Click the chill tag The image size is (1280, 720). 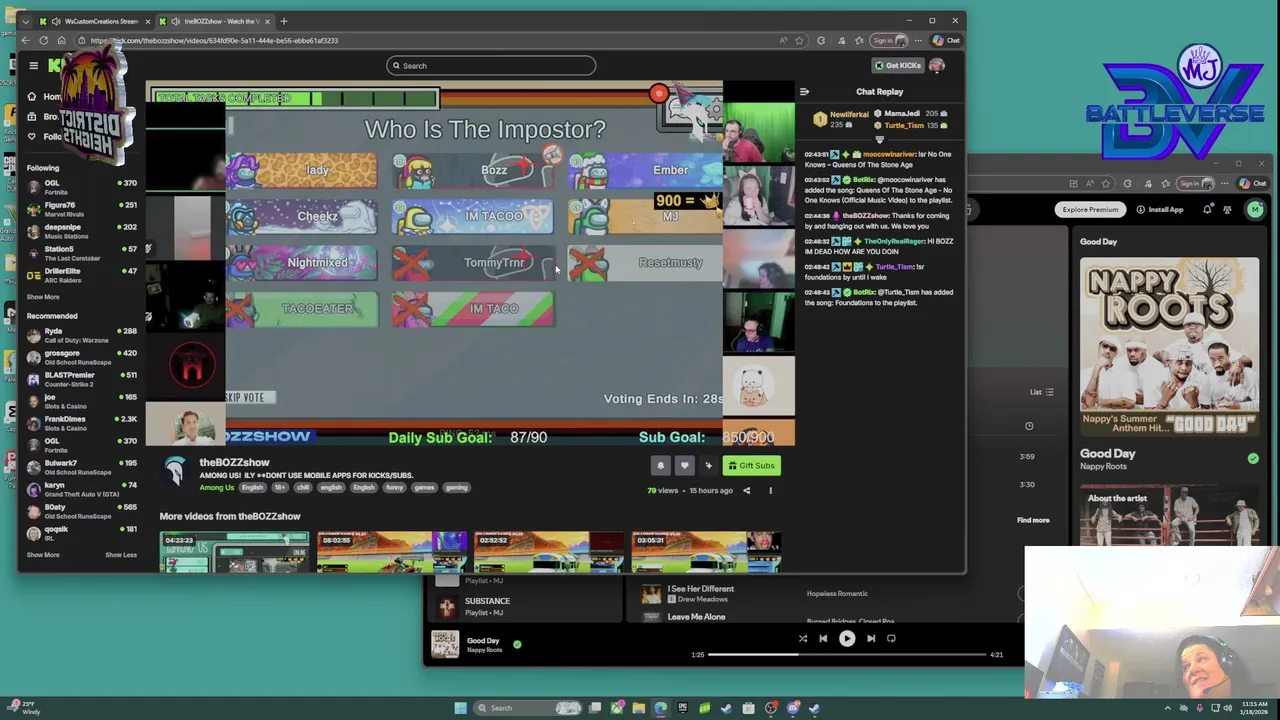305,487
